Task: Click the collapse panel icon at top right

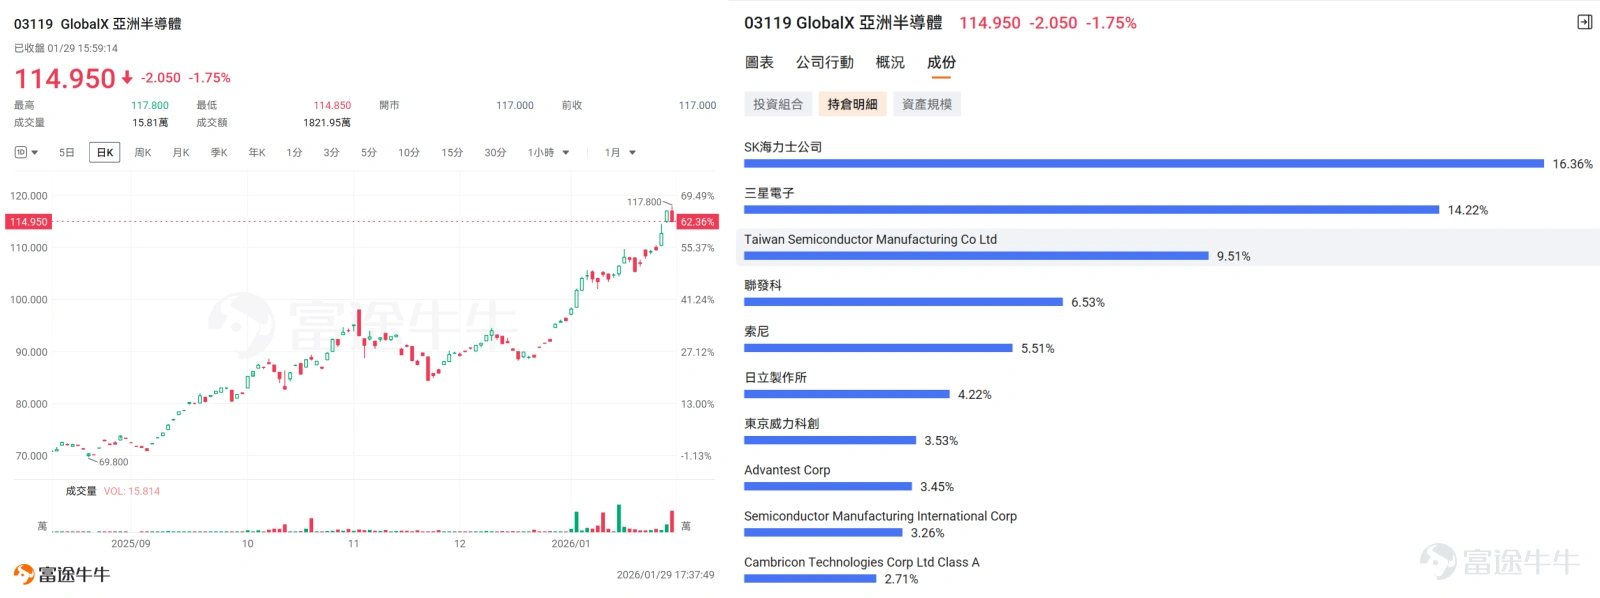Action: pyautogui.click(x=1584, y=22)
